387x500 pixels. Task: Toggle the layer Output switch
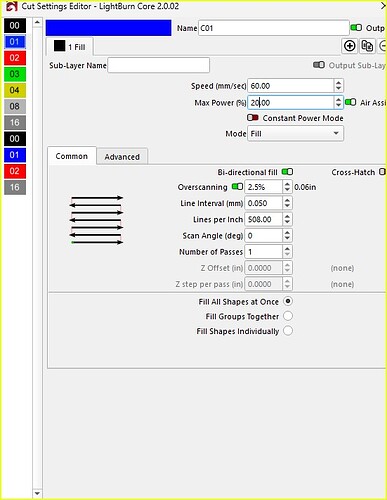[356, 28]
